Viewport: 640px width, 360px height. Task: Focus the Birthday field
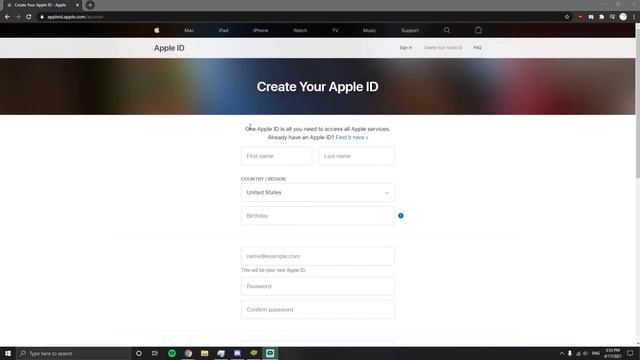point(318,216)
